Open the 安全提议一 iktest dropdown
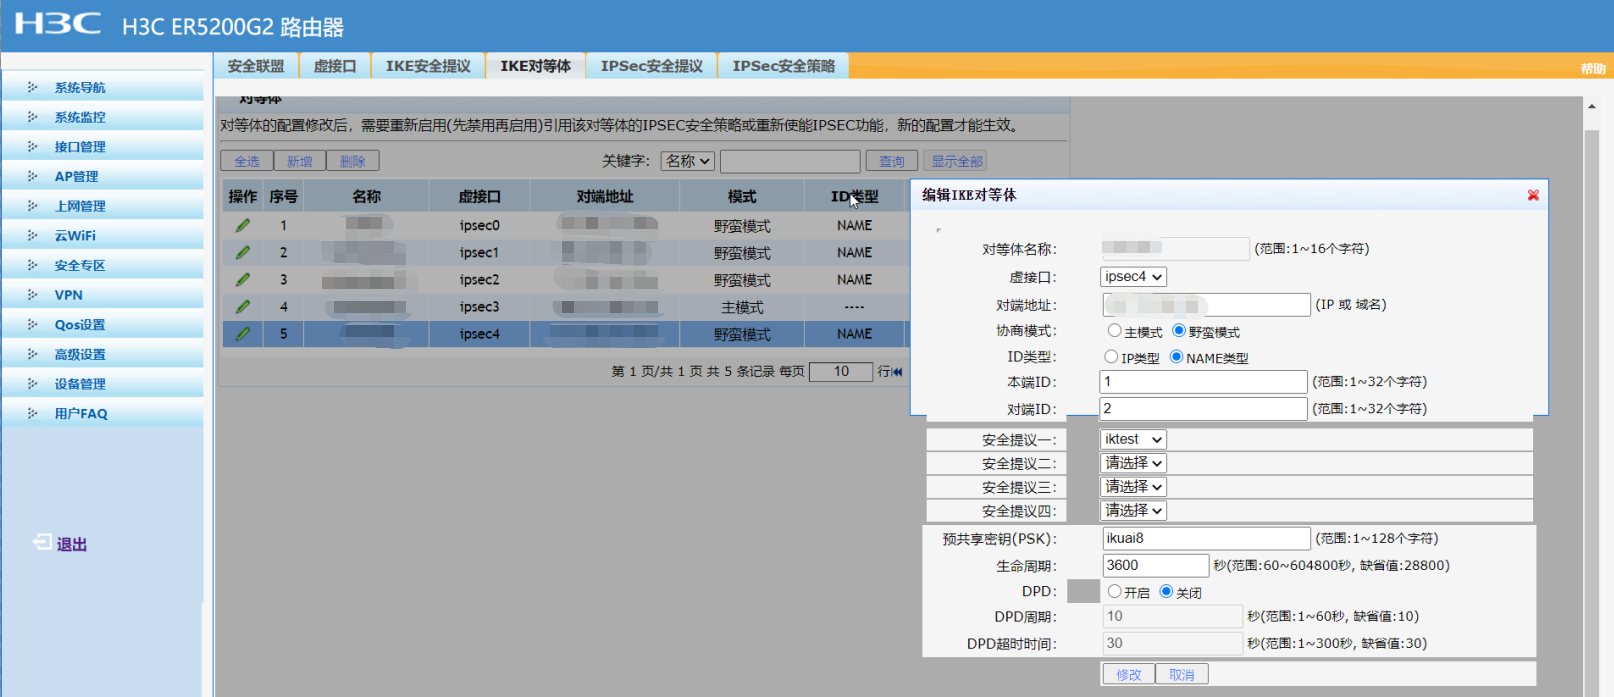 click(1133, 440)
